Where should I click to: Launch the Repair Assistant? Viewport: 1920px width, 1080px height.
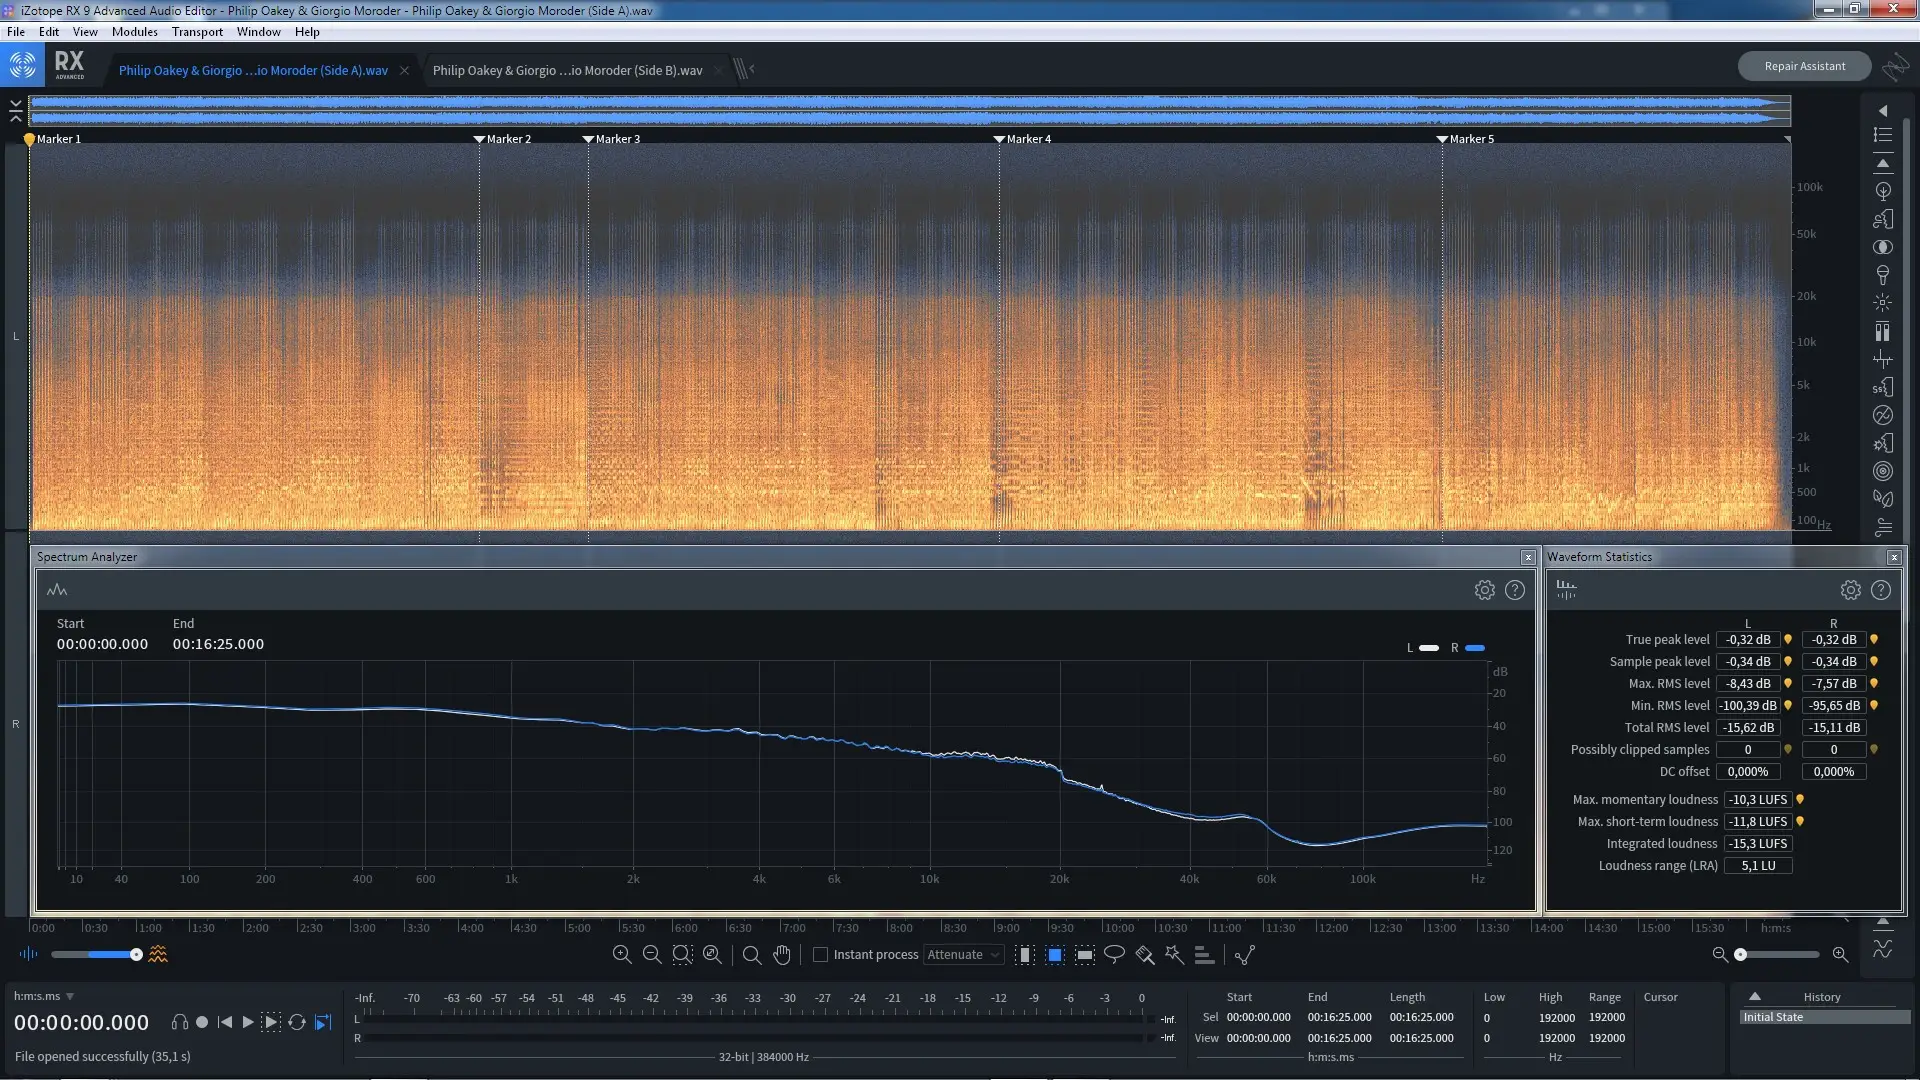pos(1805,66)
